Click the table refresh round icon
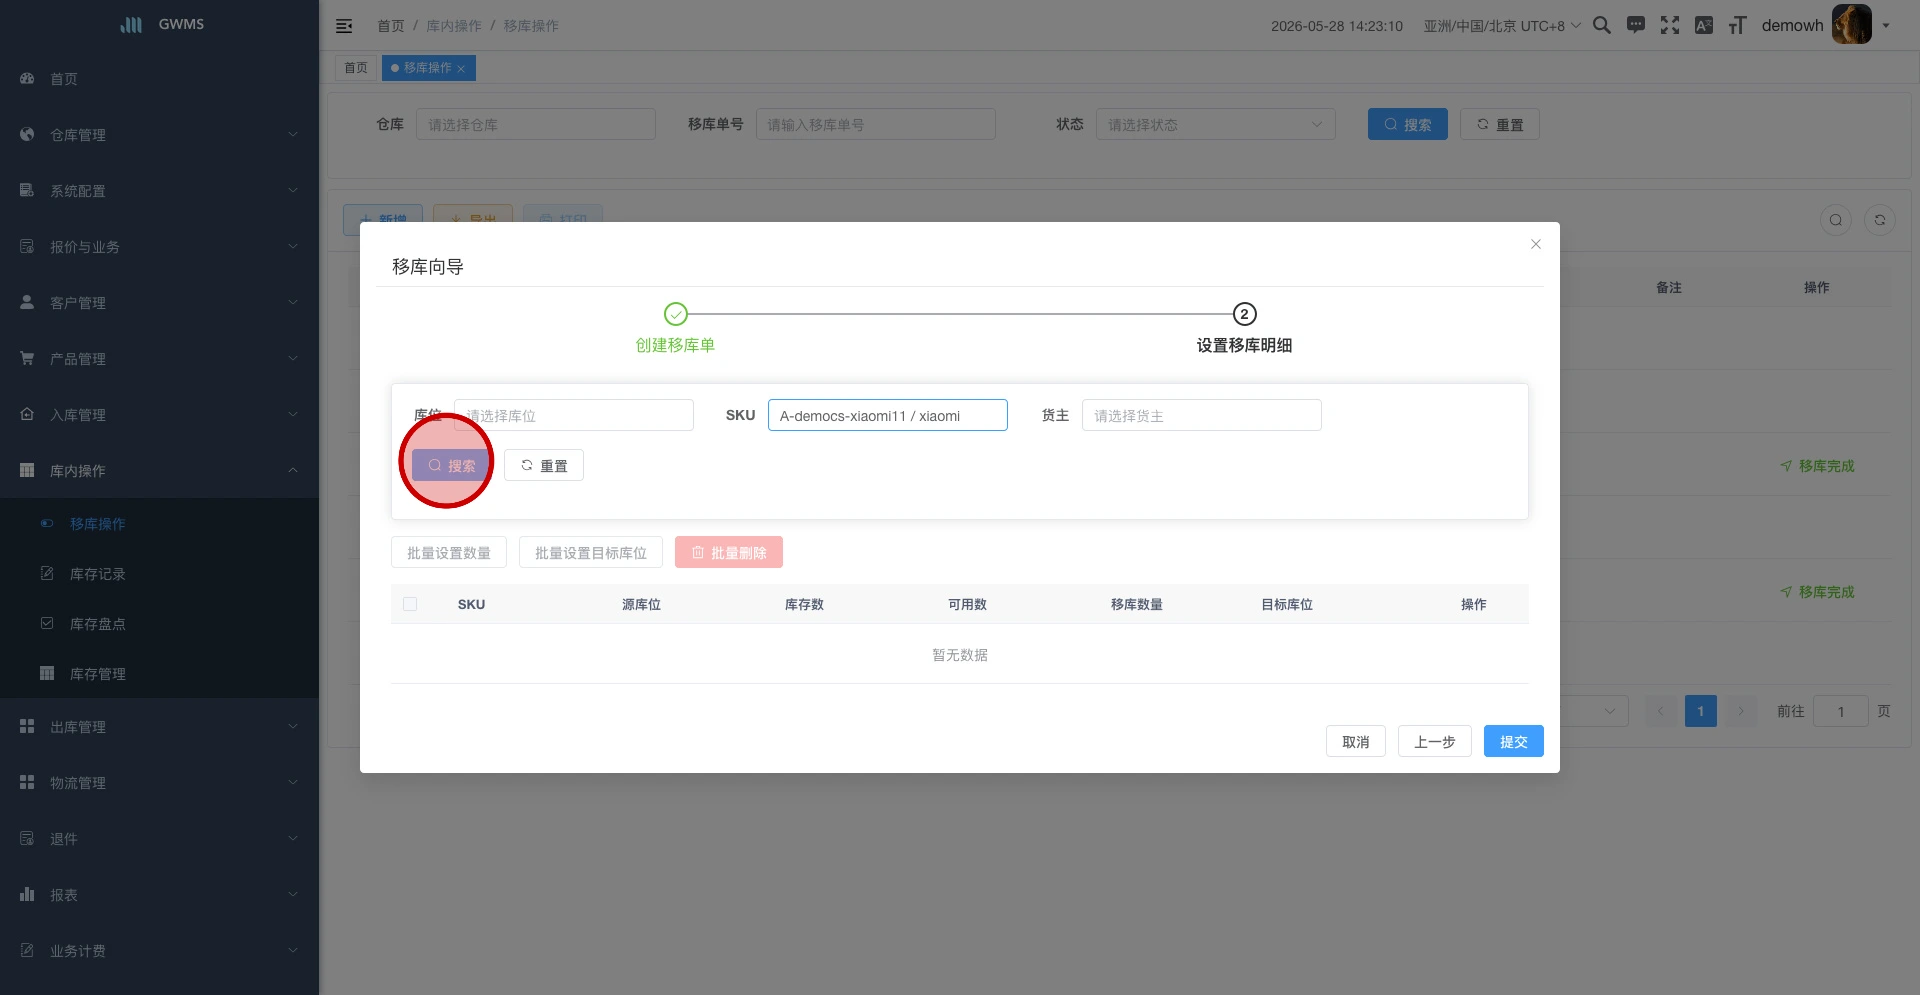1920x995 pixels. pyautogui.click(x=1880, y=220)
